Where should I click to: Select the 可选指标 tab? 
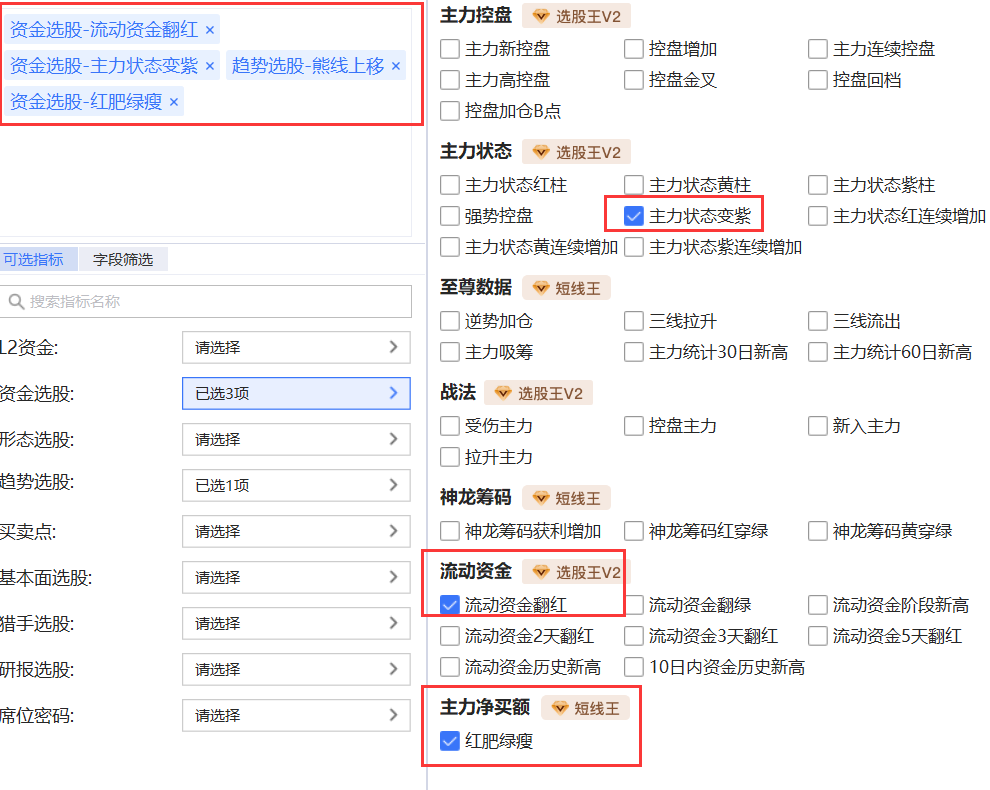(x=34, y=260)
